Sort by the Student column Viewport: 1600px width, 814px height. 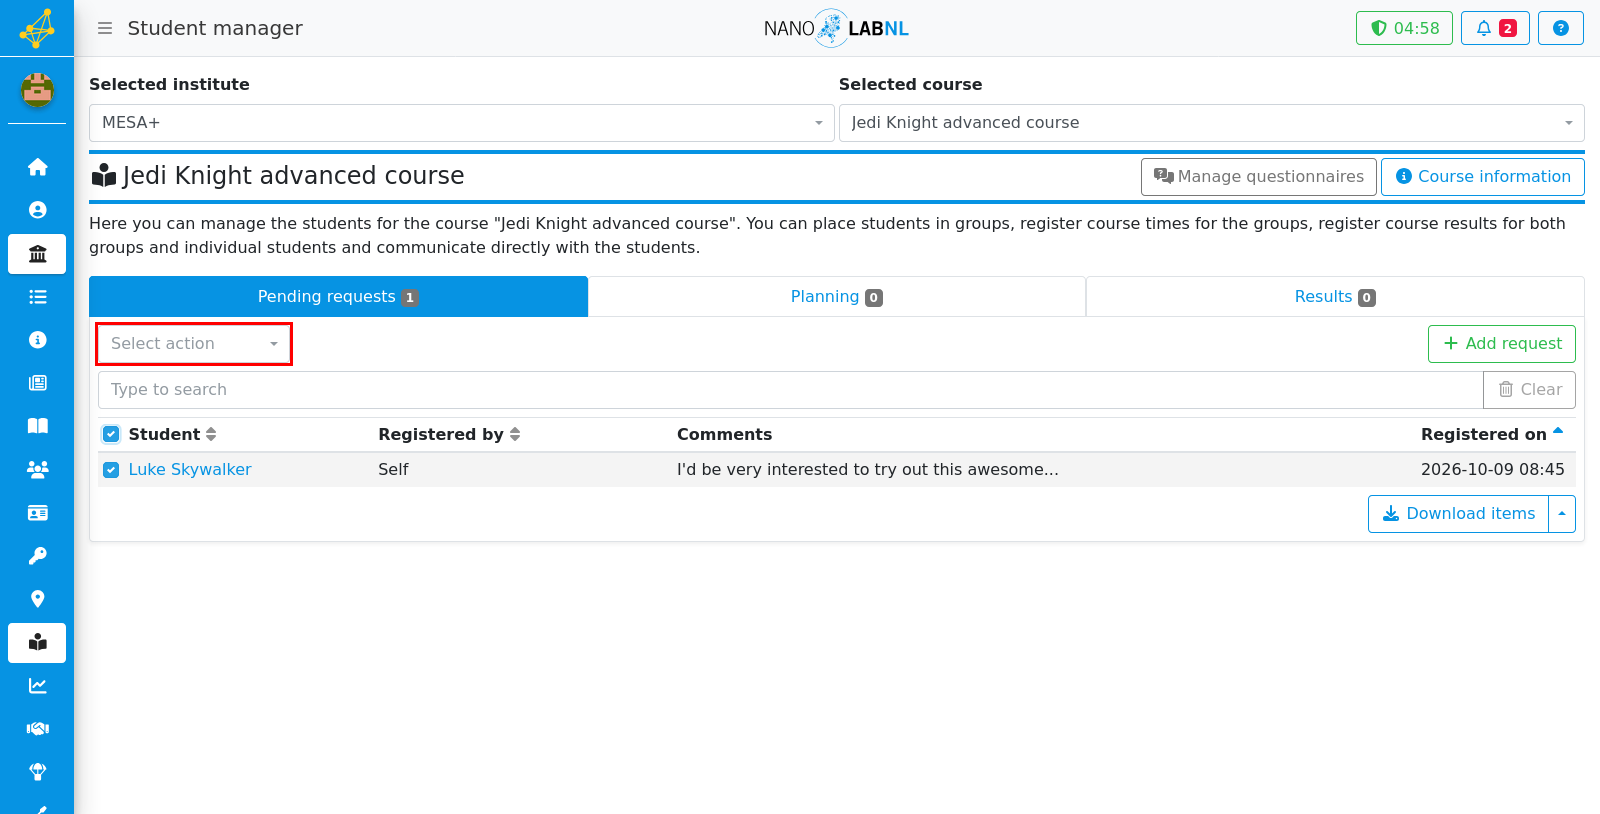172,434
